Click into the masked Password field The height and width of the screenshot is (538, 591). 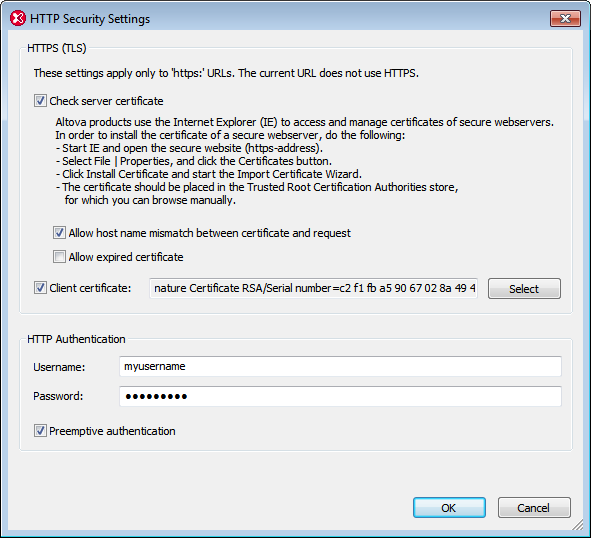pos(340,396)
